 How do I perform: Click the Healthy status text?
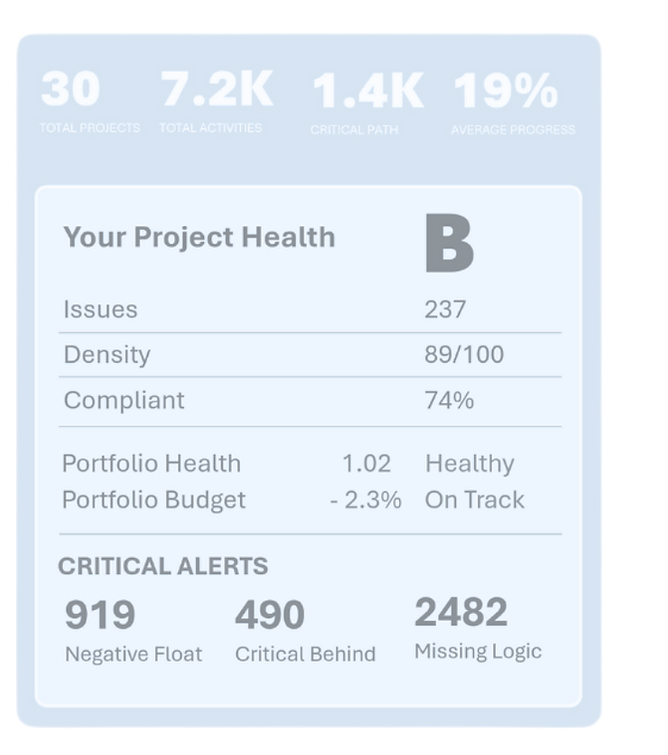pyautogui.click(x=469, y=464)
